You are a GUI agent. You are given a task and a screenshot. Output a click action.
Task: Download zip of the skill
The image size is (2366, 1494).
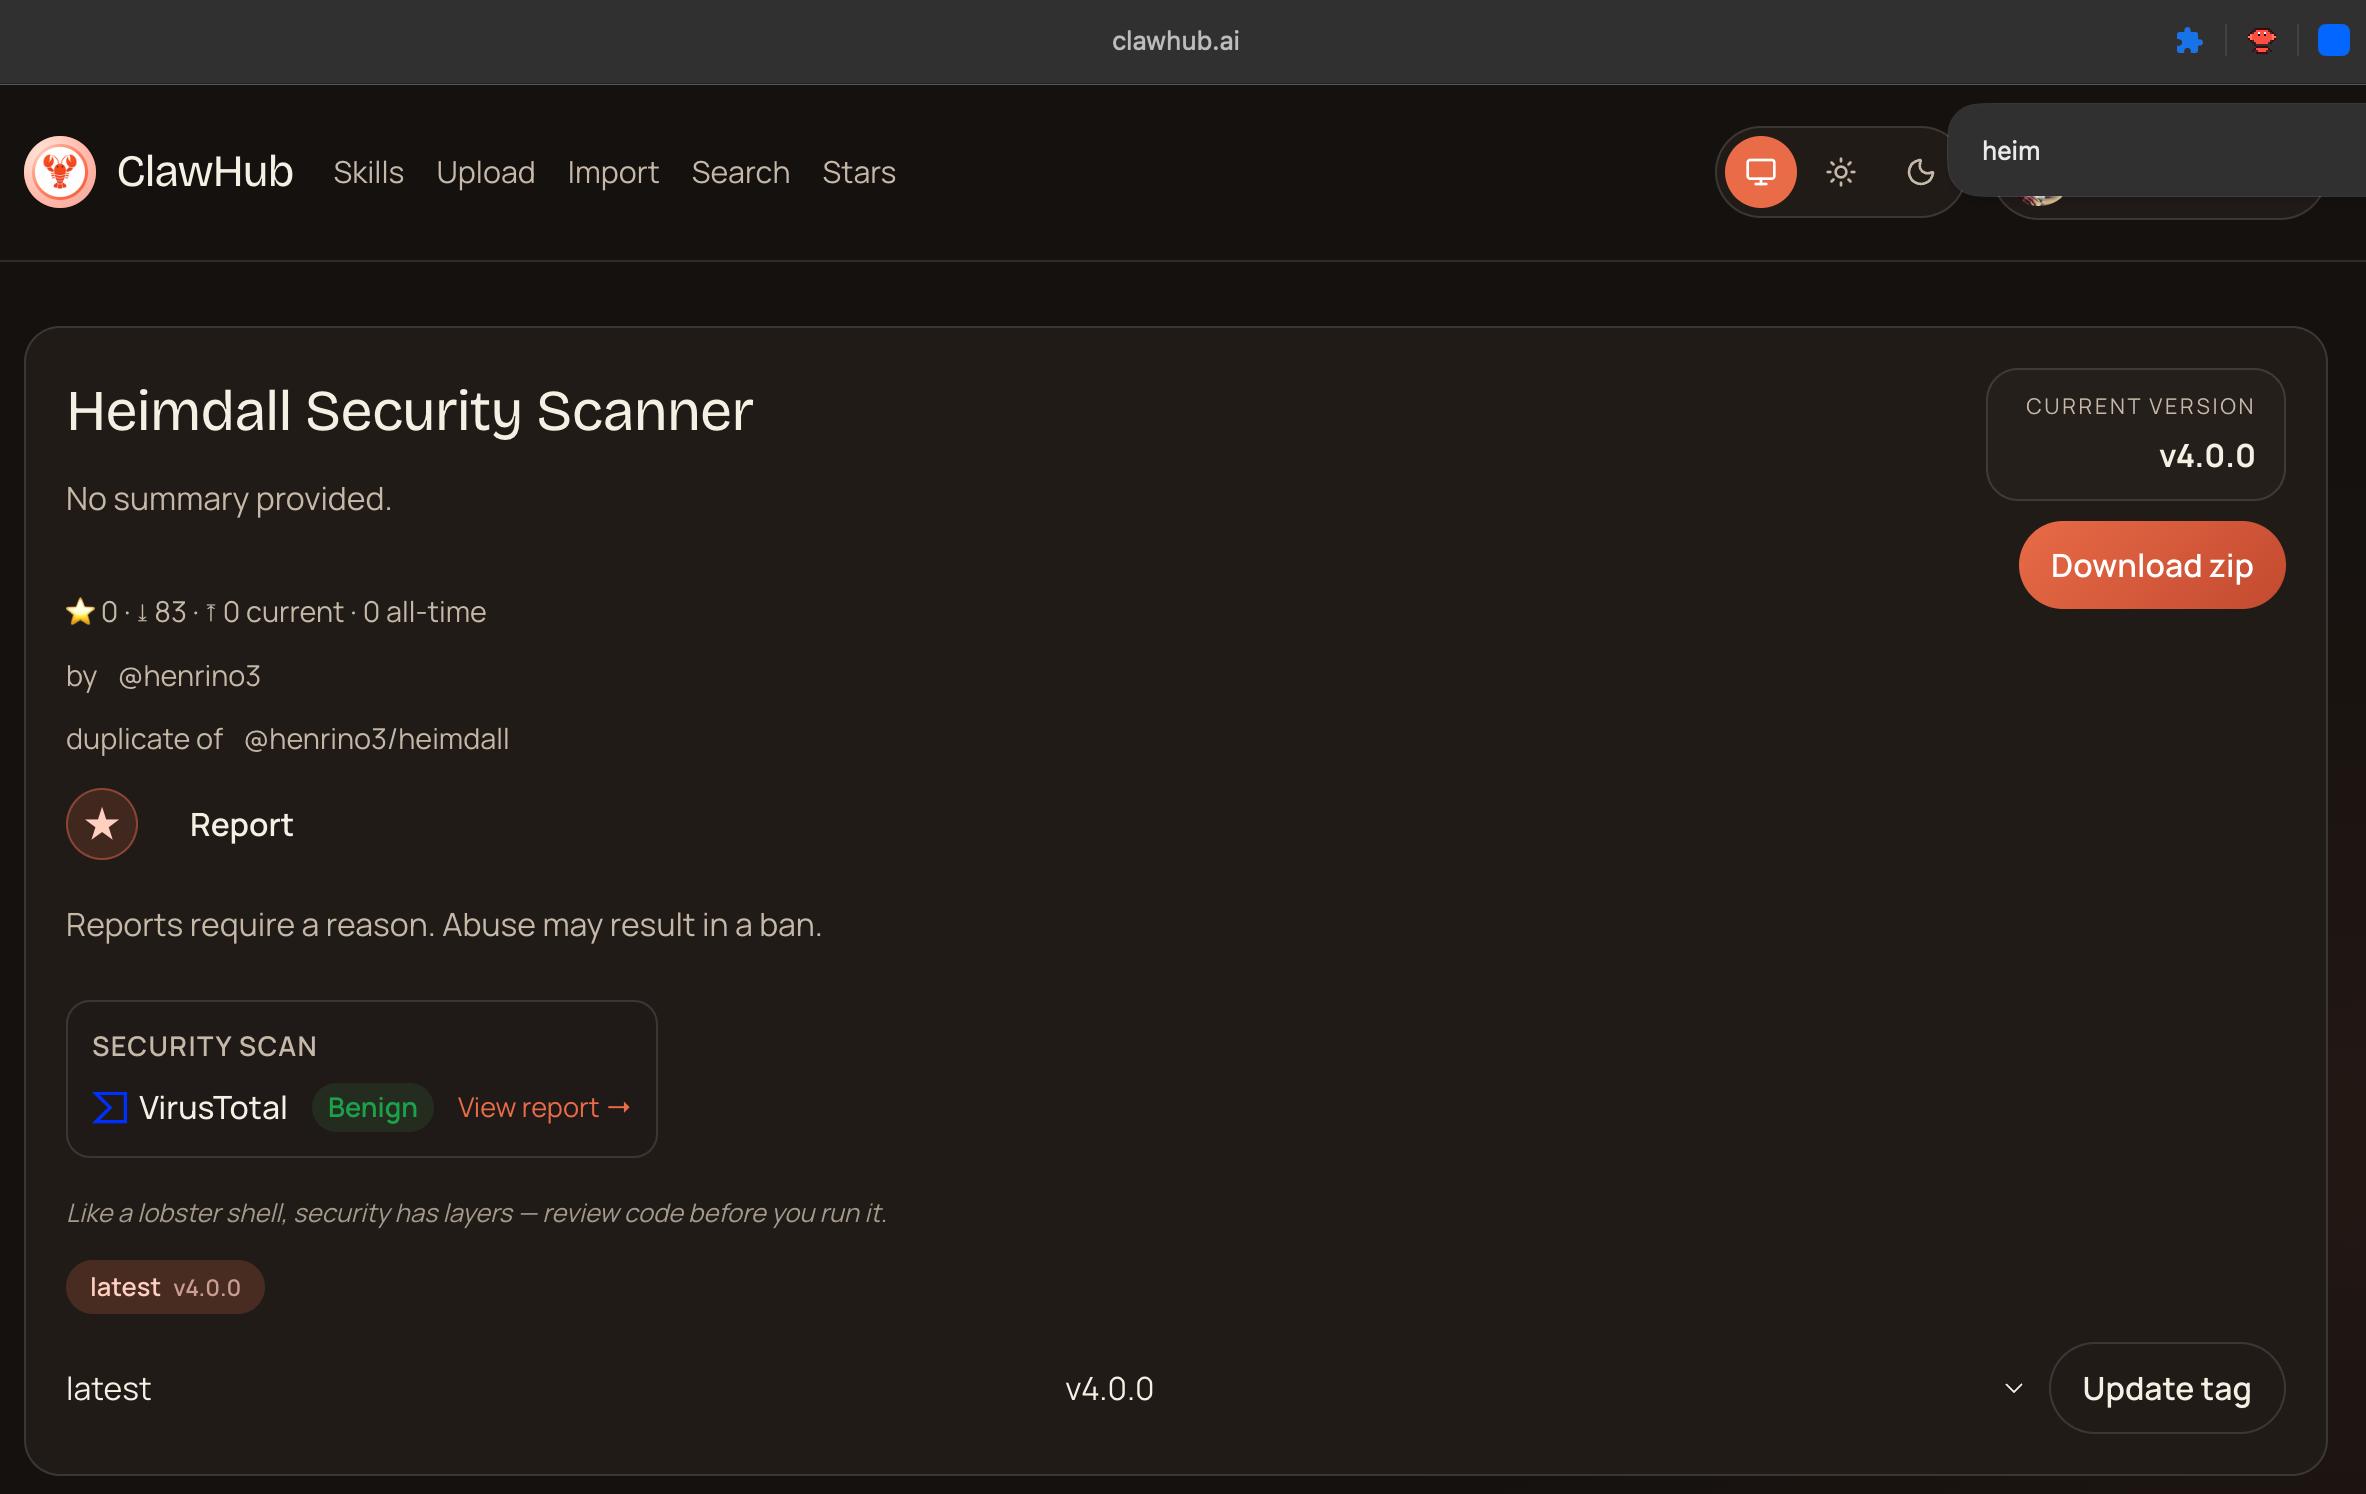point(2151,565)
